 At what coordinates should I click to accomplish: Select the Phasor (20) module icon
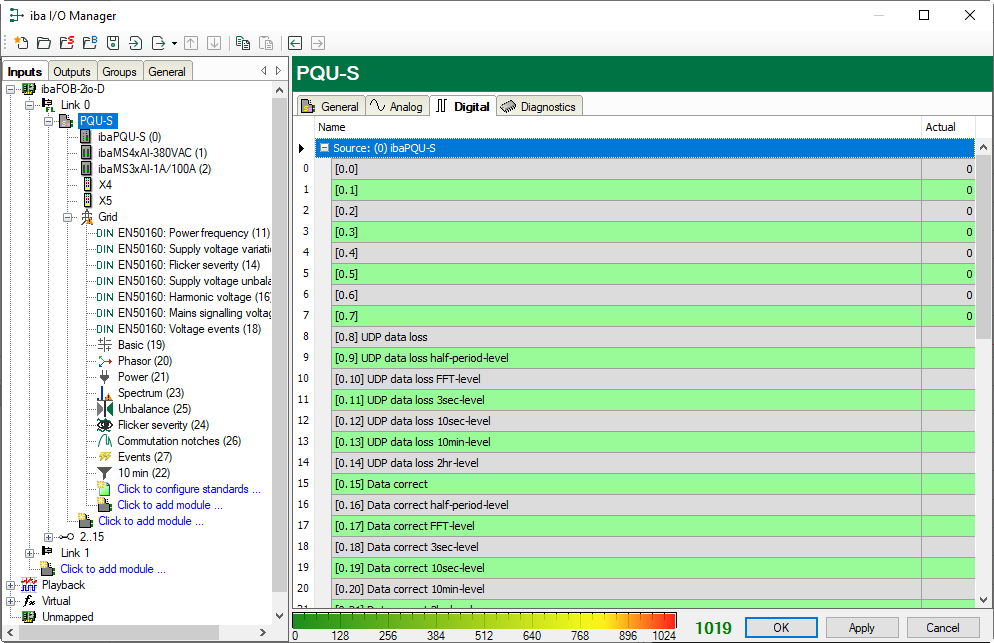pyautogui.click(x=105, y=361)
